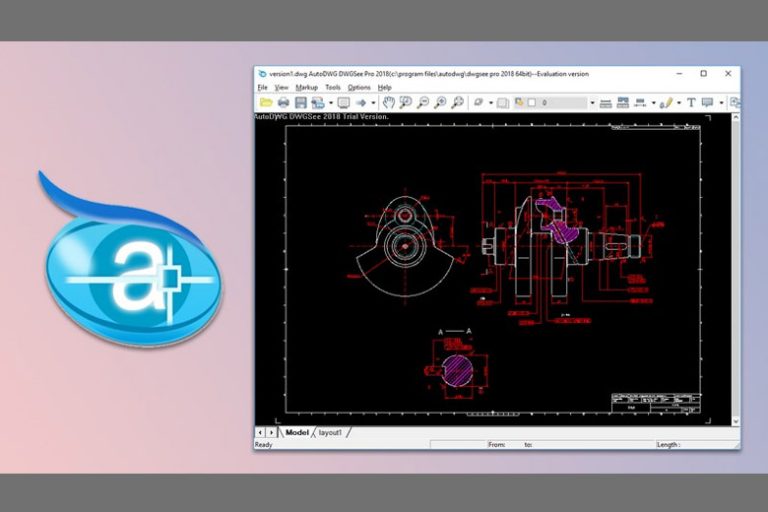Click the partially visible icon at toolbar end

pos(735,102)
